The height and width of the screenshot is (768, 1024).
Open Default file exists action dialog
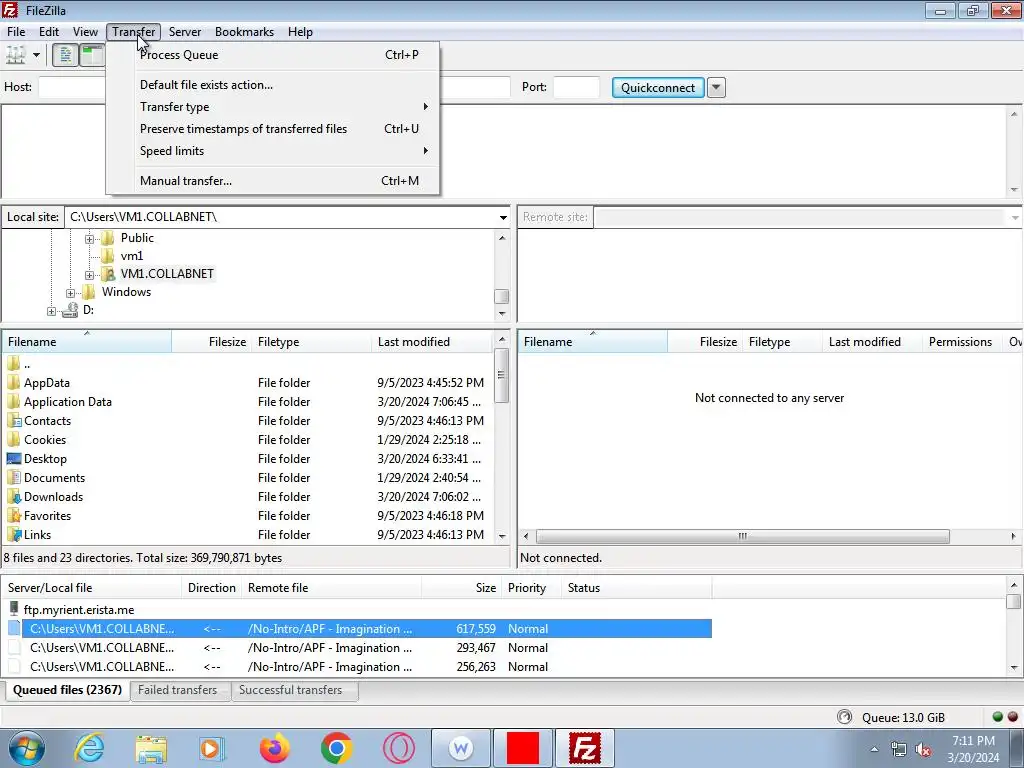[x=273, y=85]
